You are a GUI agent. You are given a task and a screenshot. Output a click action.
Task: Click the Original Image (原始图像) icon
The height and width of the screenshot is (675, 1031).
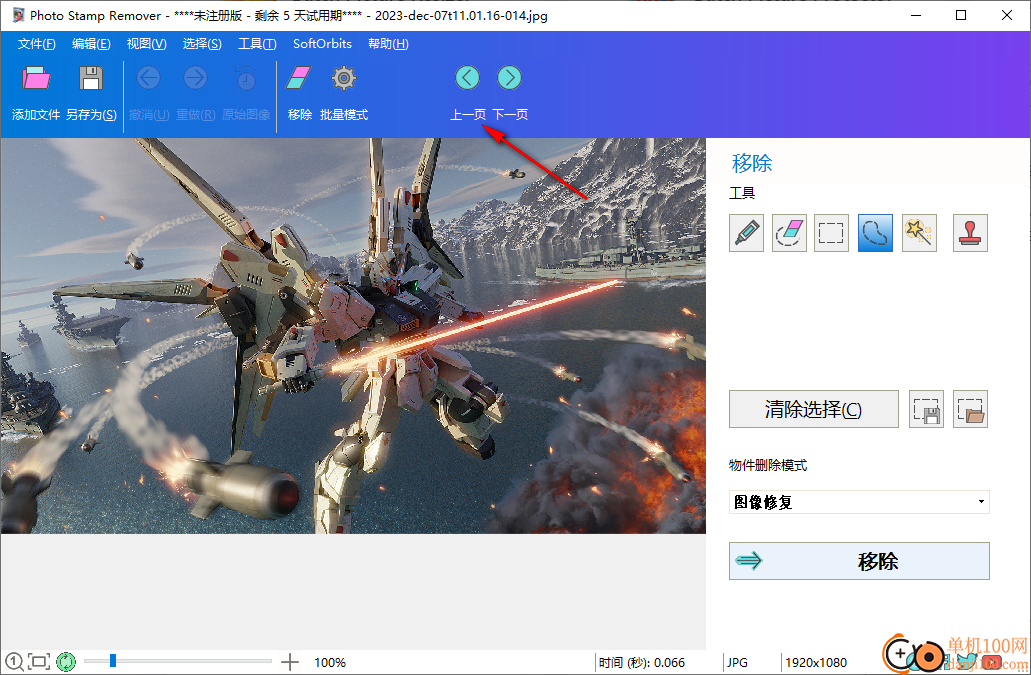point(246,78)
